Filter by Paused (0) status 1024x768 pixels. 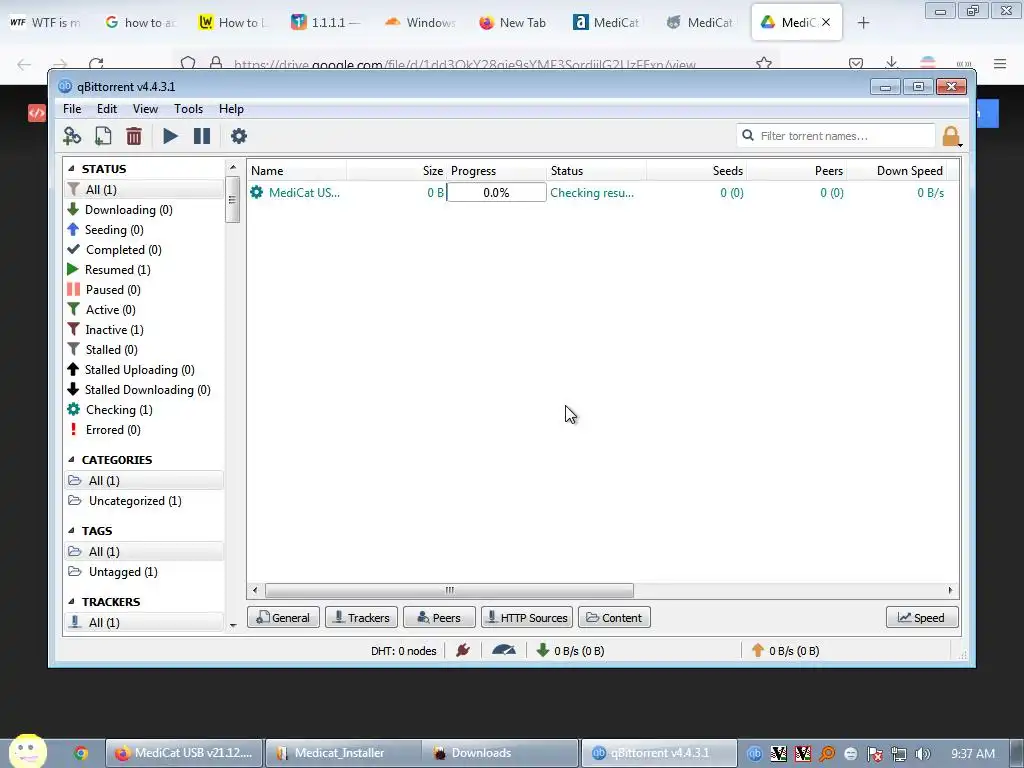[x=144, y=290]
